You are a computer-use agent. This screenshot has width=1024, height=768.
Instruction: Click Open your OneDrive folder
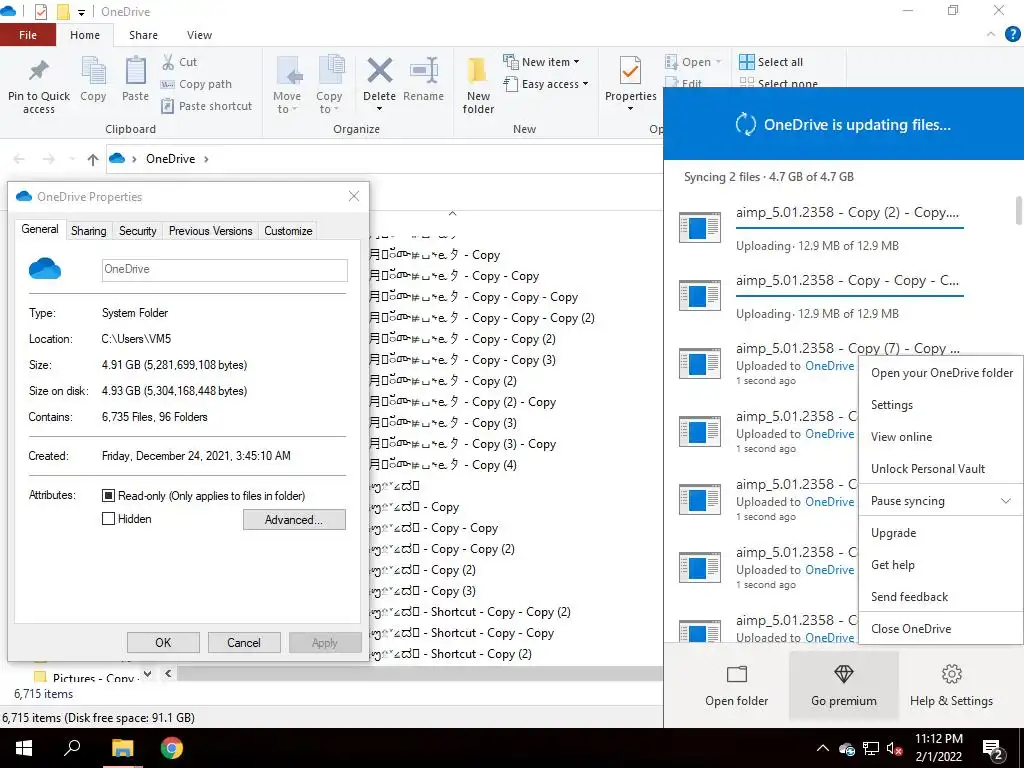pyautogui.click(x=940, y=373)
